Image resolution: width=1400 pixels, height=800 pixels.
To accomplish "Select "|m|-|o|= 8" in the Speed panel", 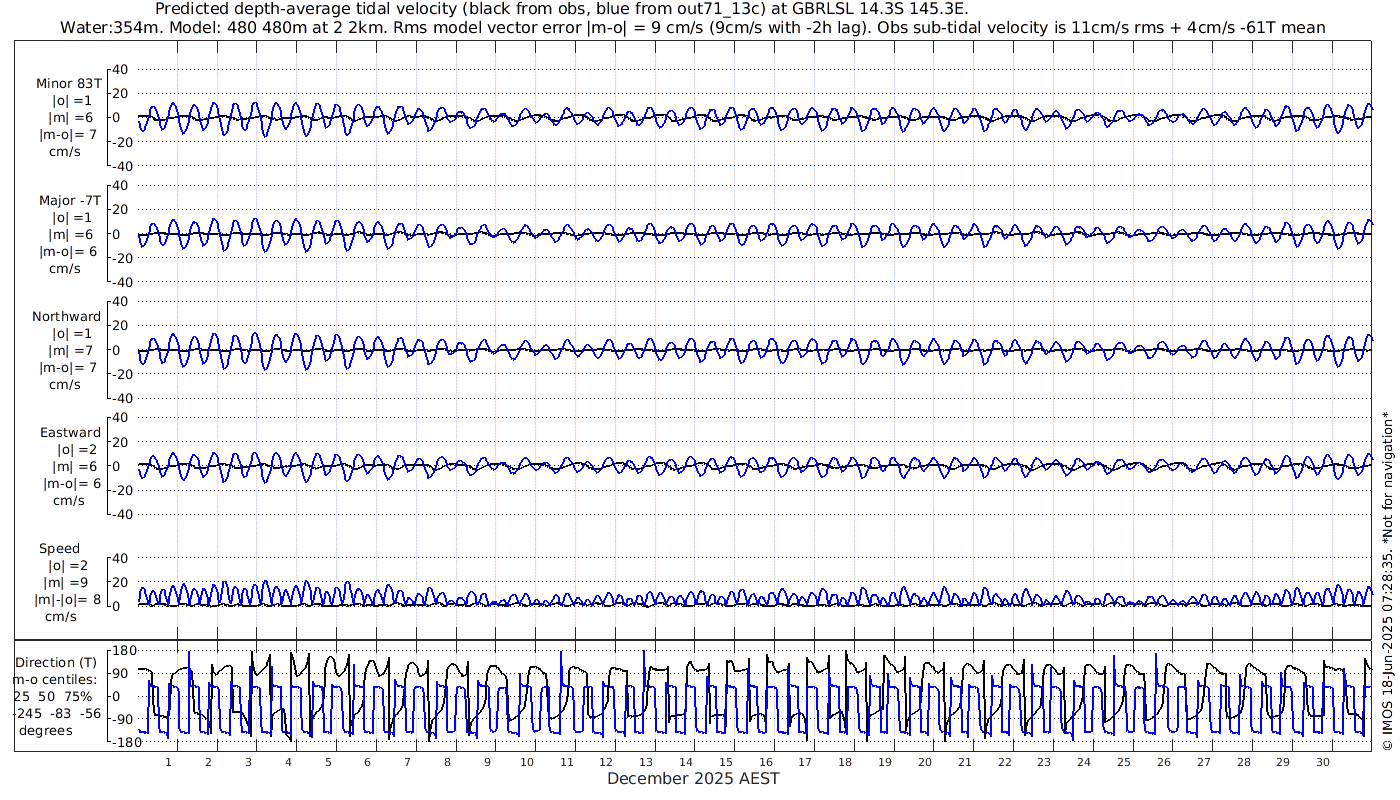I will click(x=67, y=600).
